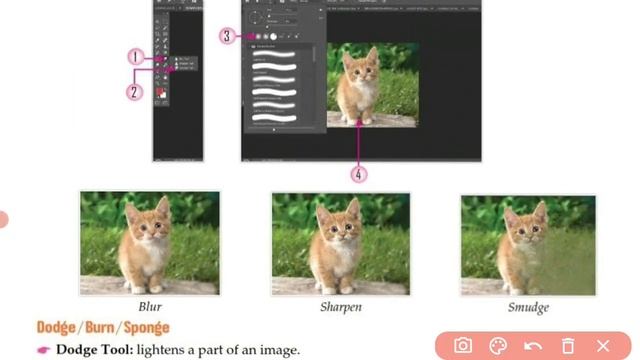The height and width of the screenshot is (360, 640).
Task: Open the color palette icon in pink toolbar
Action: pyautogui.click(x=498, y=346)
